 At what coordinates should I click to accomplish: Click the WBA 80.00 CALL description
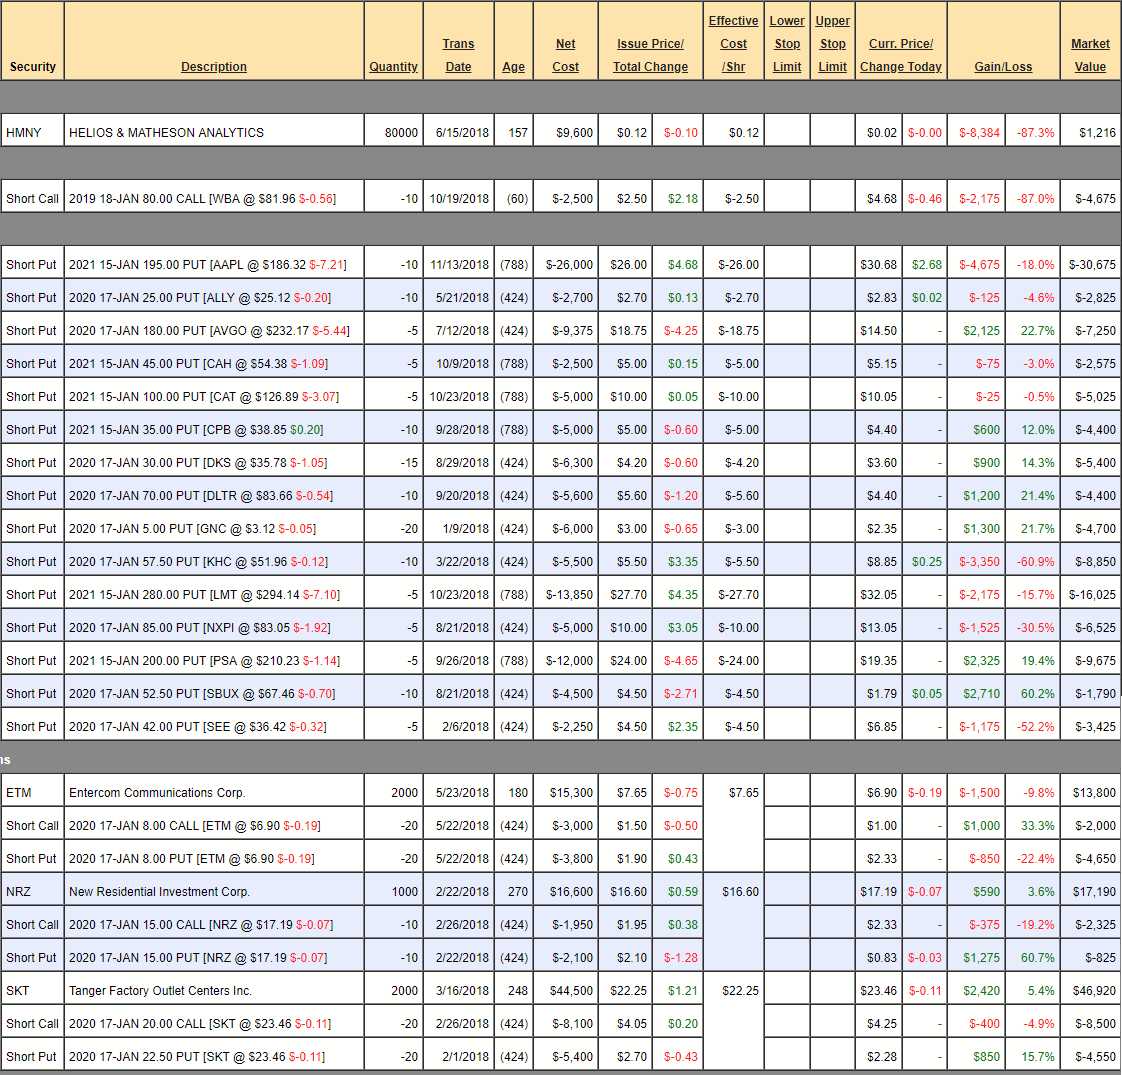[x=202, y=199]
